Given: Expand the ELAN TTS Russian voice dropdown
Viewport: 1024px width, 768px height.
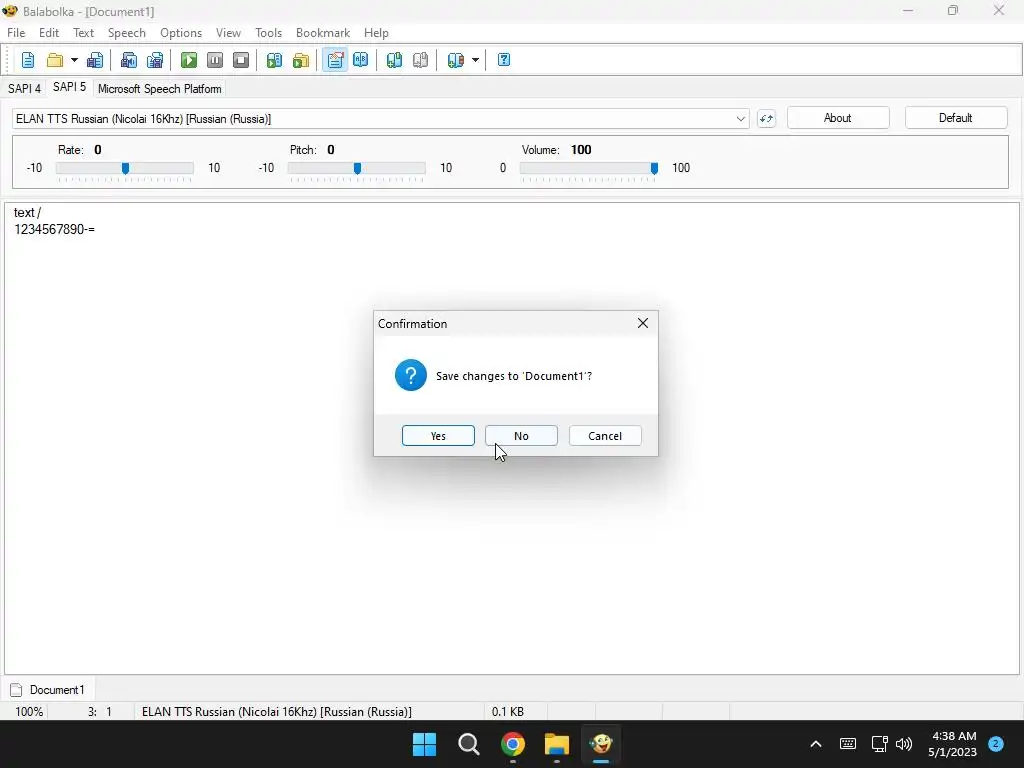Looking at the screenshot, I should [741, 119].
